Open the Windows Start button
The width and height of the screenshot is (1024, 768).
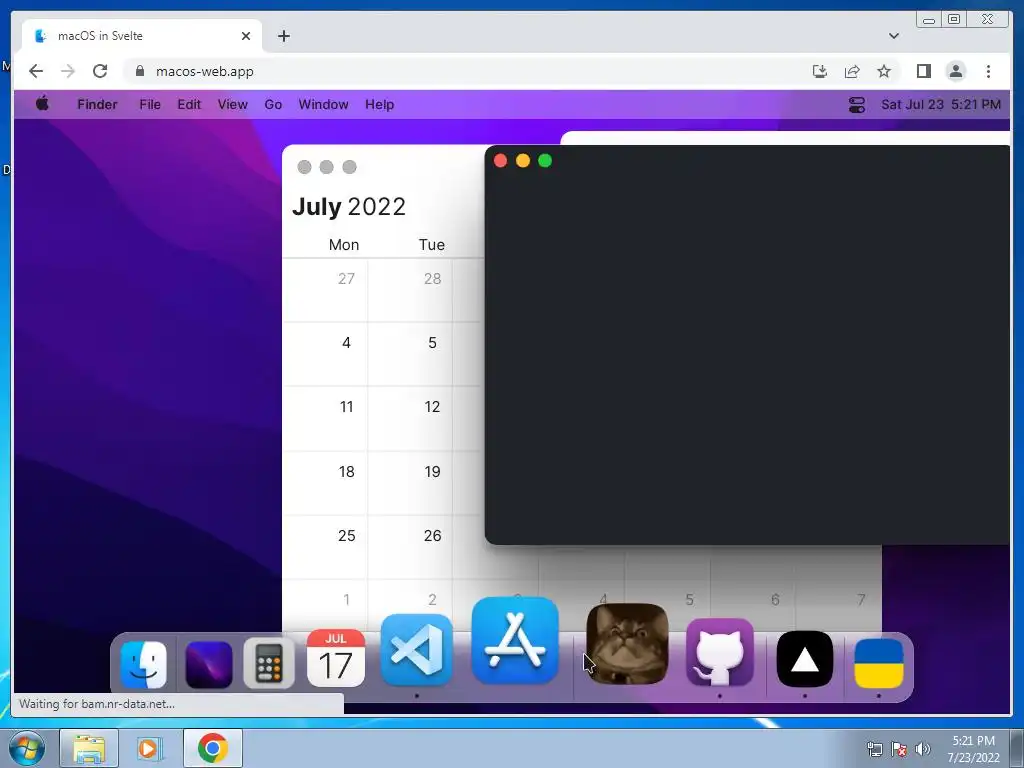[27, 748]
